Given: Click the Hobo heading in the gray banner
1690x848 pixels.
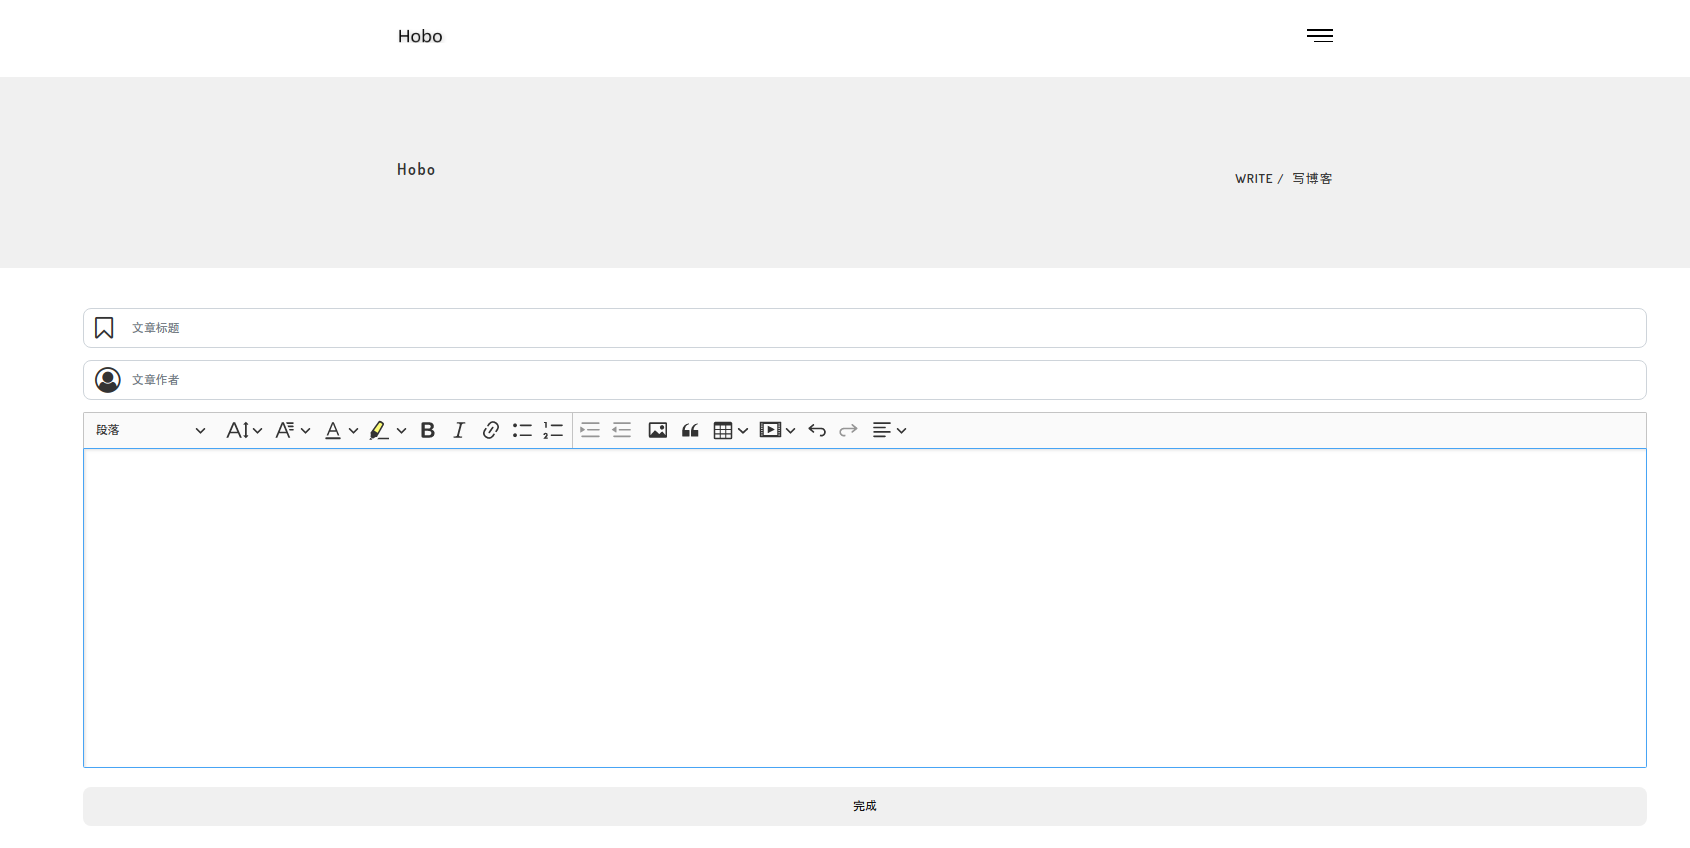Looking at the screenshot, I should [x=416, y=170].
